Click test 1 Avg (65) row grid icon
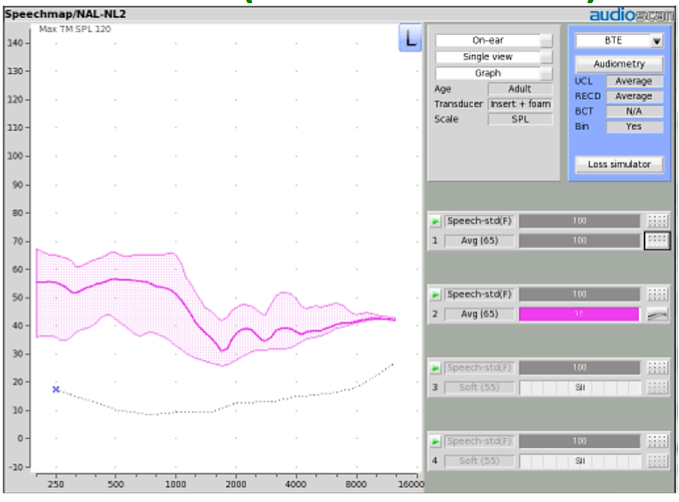The height and width of the screenshot is (502, 679). (x=656, y=240)
